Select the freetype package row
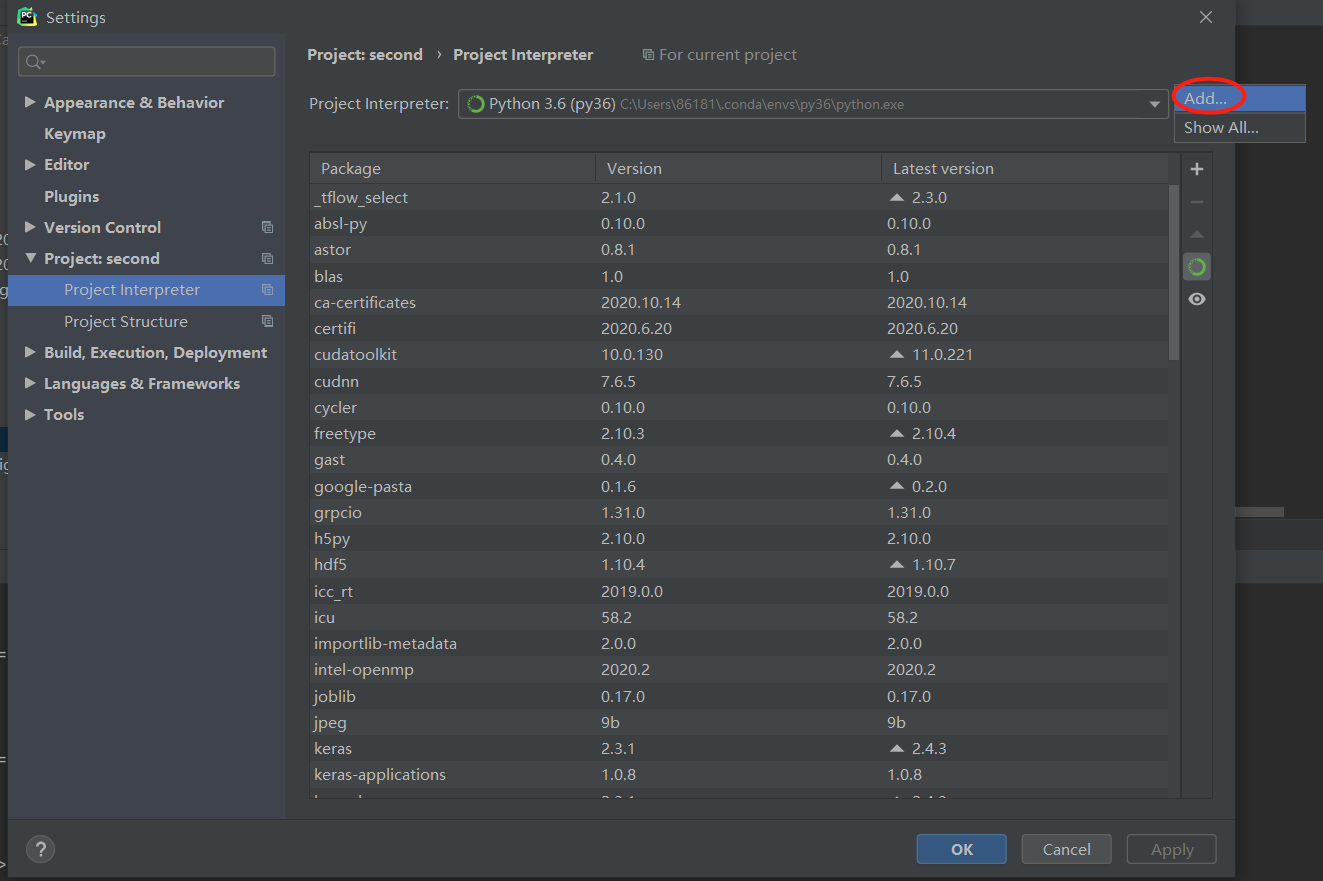The height and width of the screenshot is (881, 1323). point(740,434)
